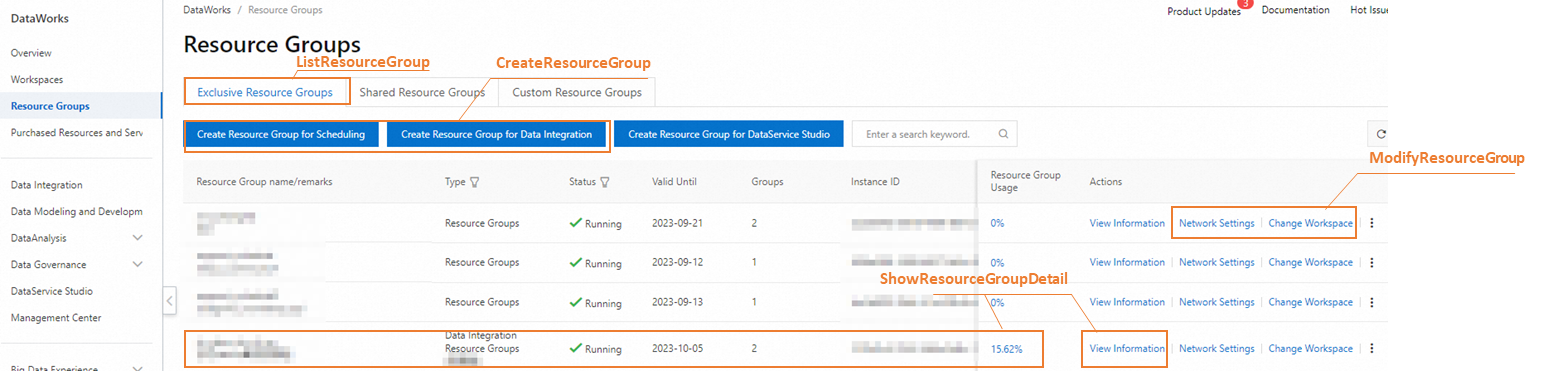Viewport: 1541px width, 371px height.
Task: Click the 15.62% usage value
Action: pos(1006,349)
